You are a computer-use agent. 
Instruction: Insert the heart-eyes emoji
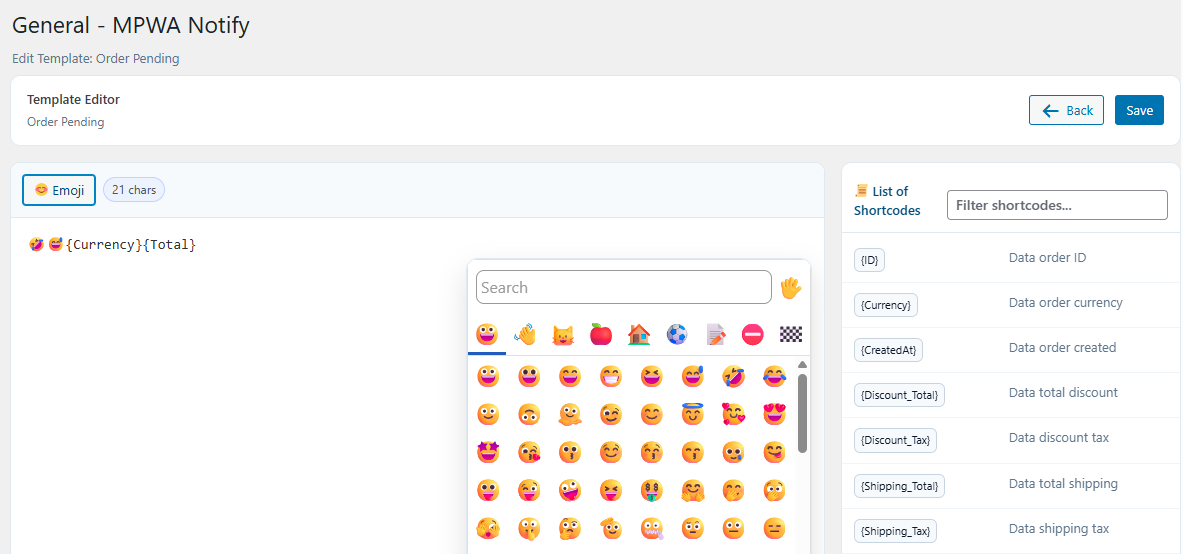coord(773,414)
